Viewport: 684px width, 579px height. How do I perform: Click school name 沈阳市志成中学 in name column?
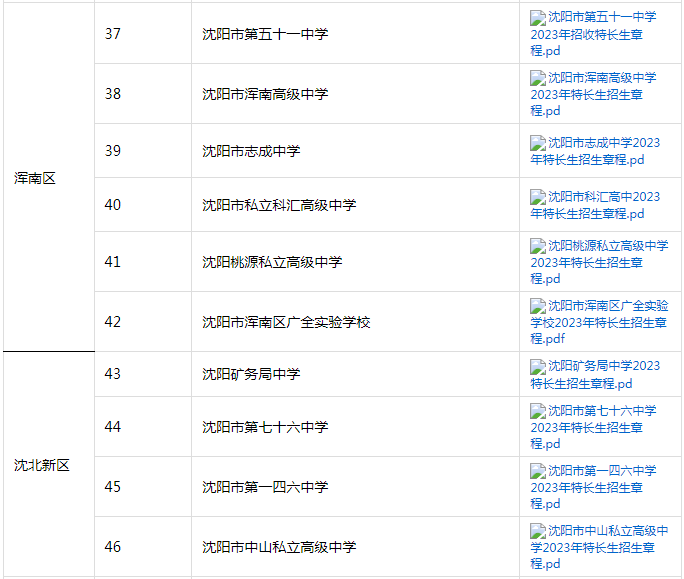point(251,151)
